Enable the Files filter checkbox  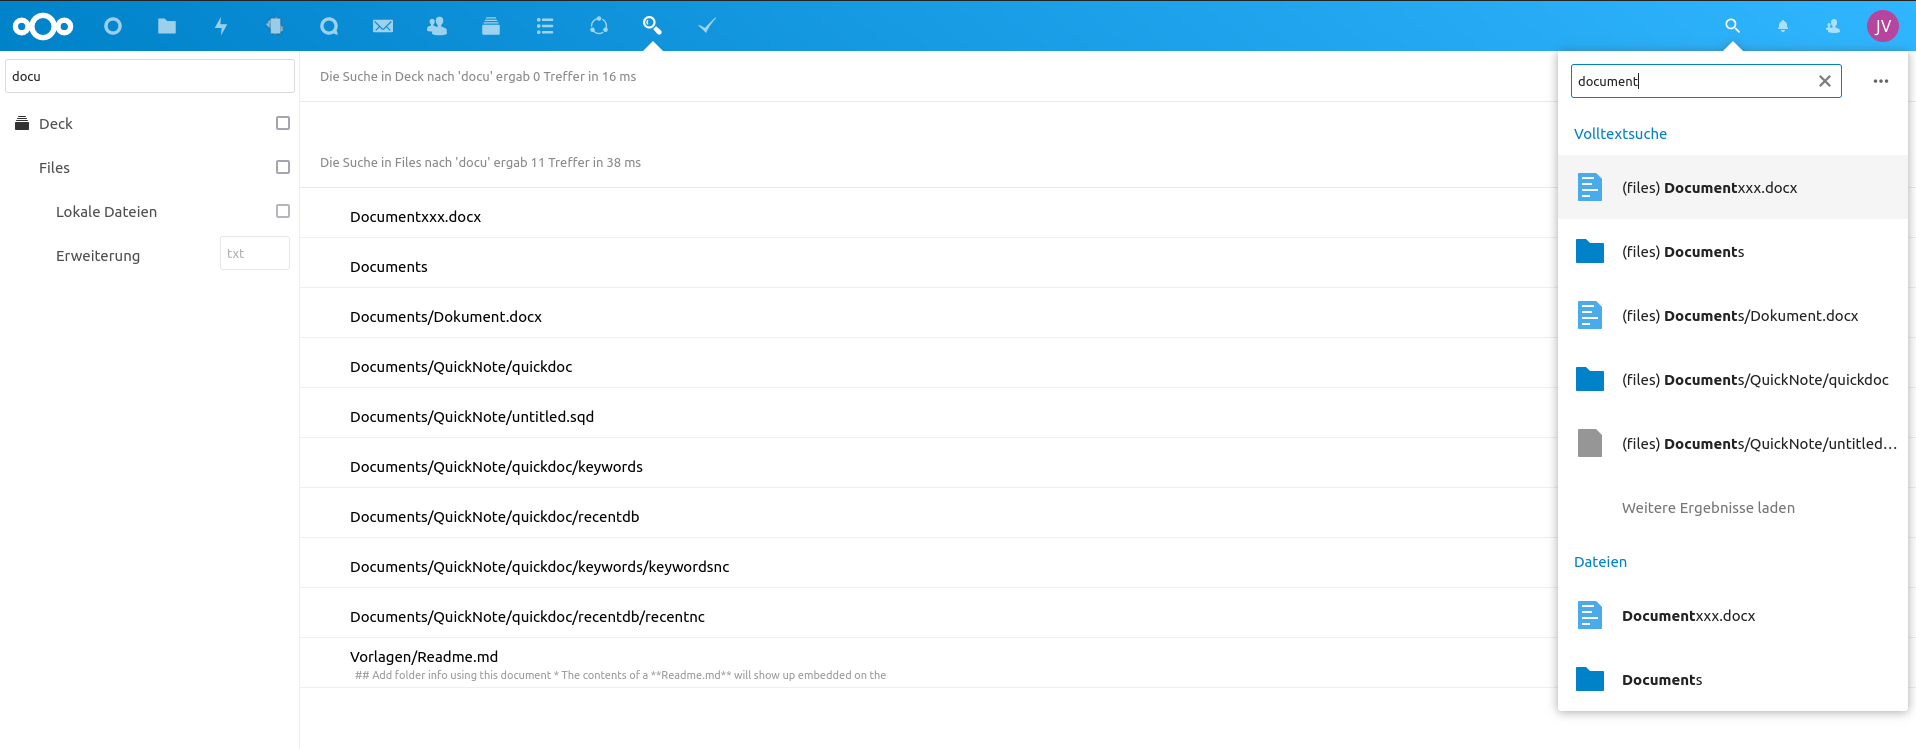pyautogui.click(x=283, y=167)
